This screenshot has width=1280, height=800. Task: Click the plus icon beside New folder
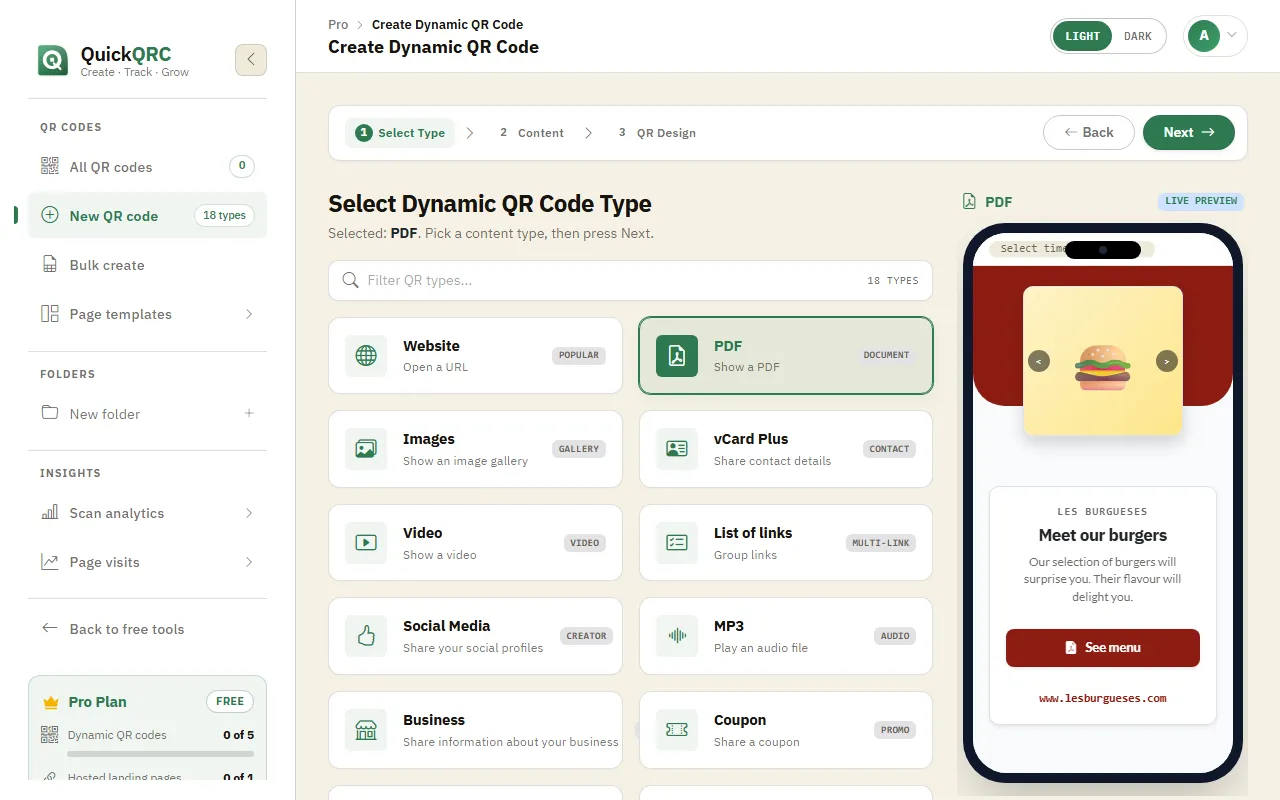[x=249, y=413]
